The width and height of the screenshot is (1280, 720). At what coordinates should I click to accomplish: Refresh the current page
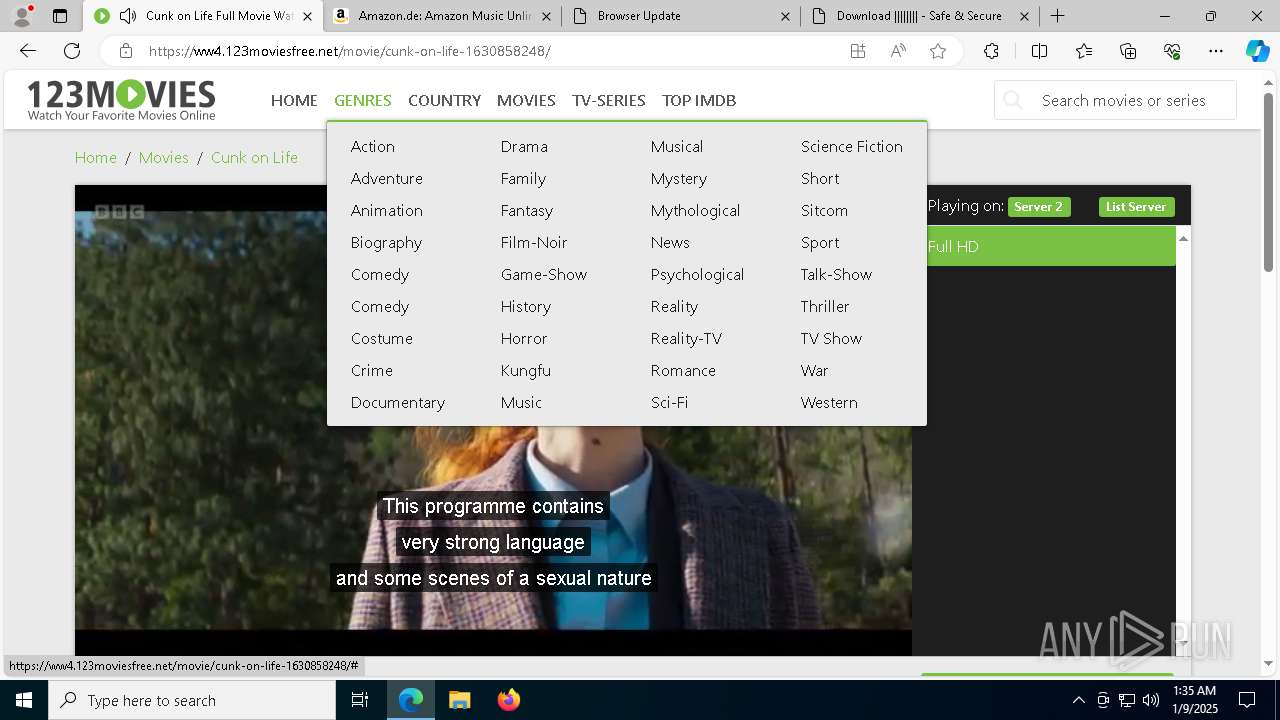(x=72, y=51)
